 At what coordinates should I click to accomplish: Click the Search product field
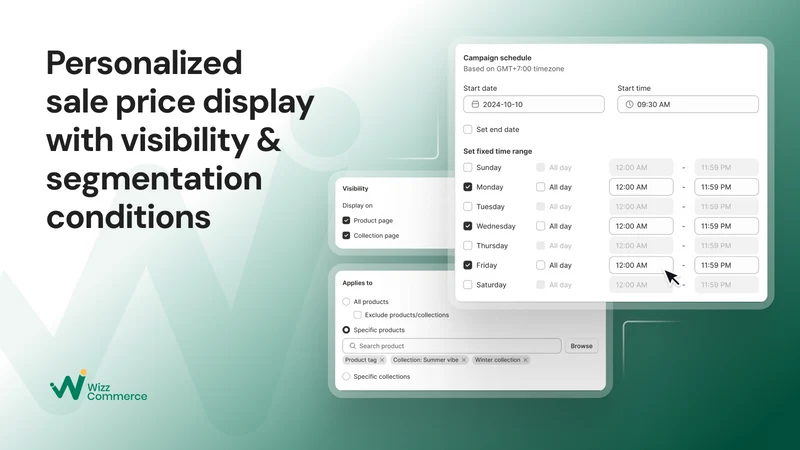click(452, 346)
